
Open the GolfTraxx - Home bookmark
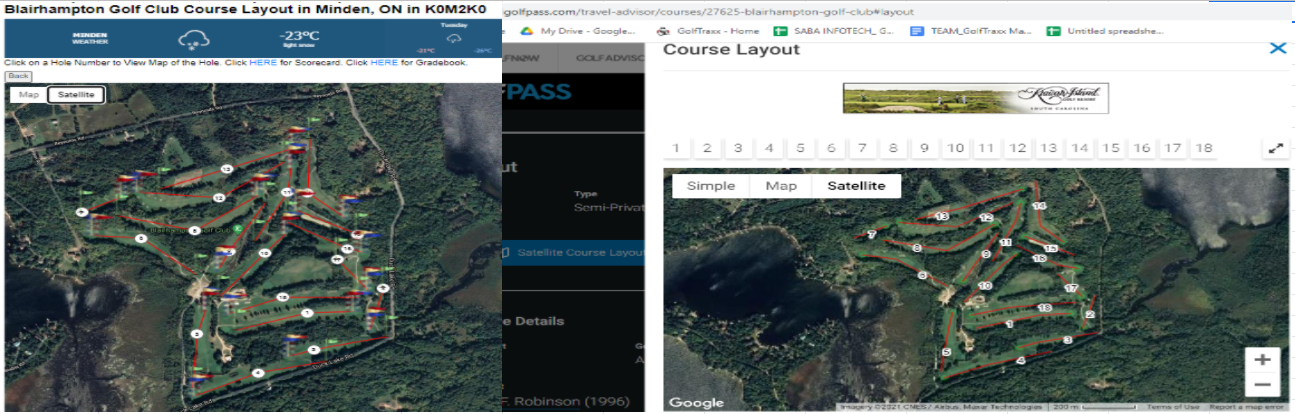click(709, 31)
